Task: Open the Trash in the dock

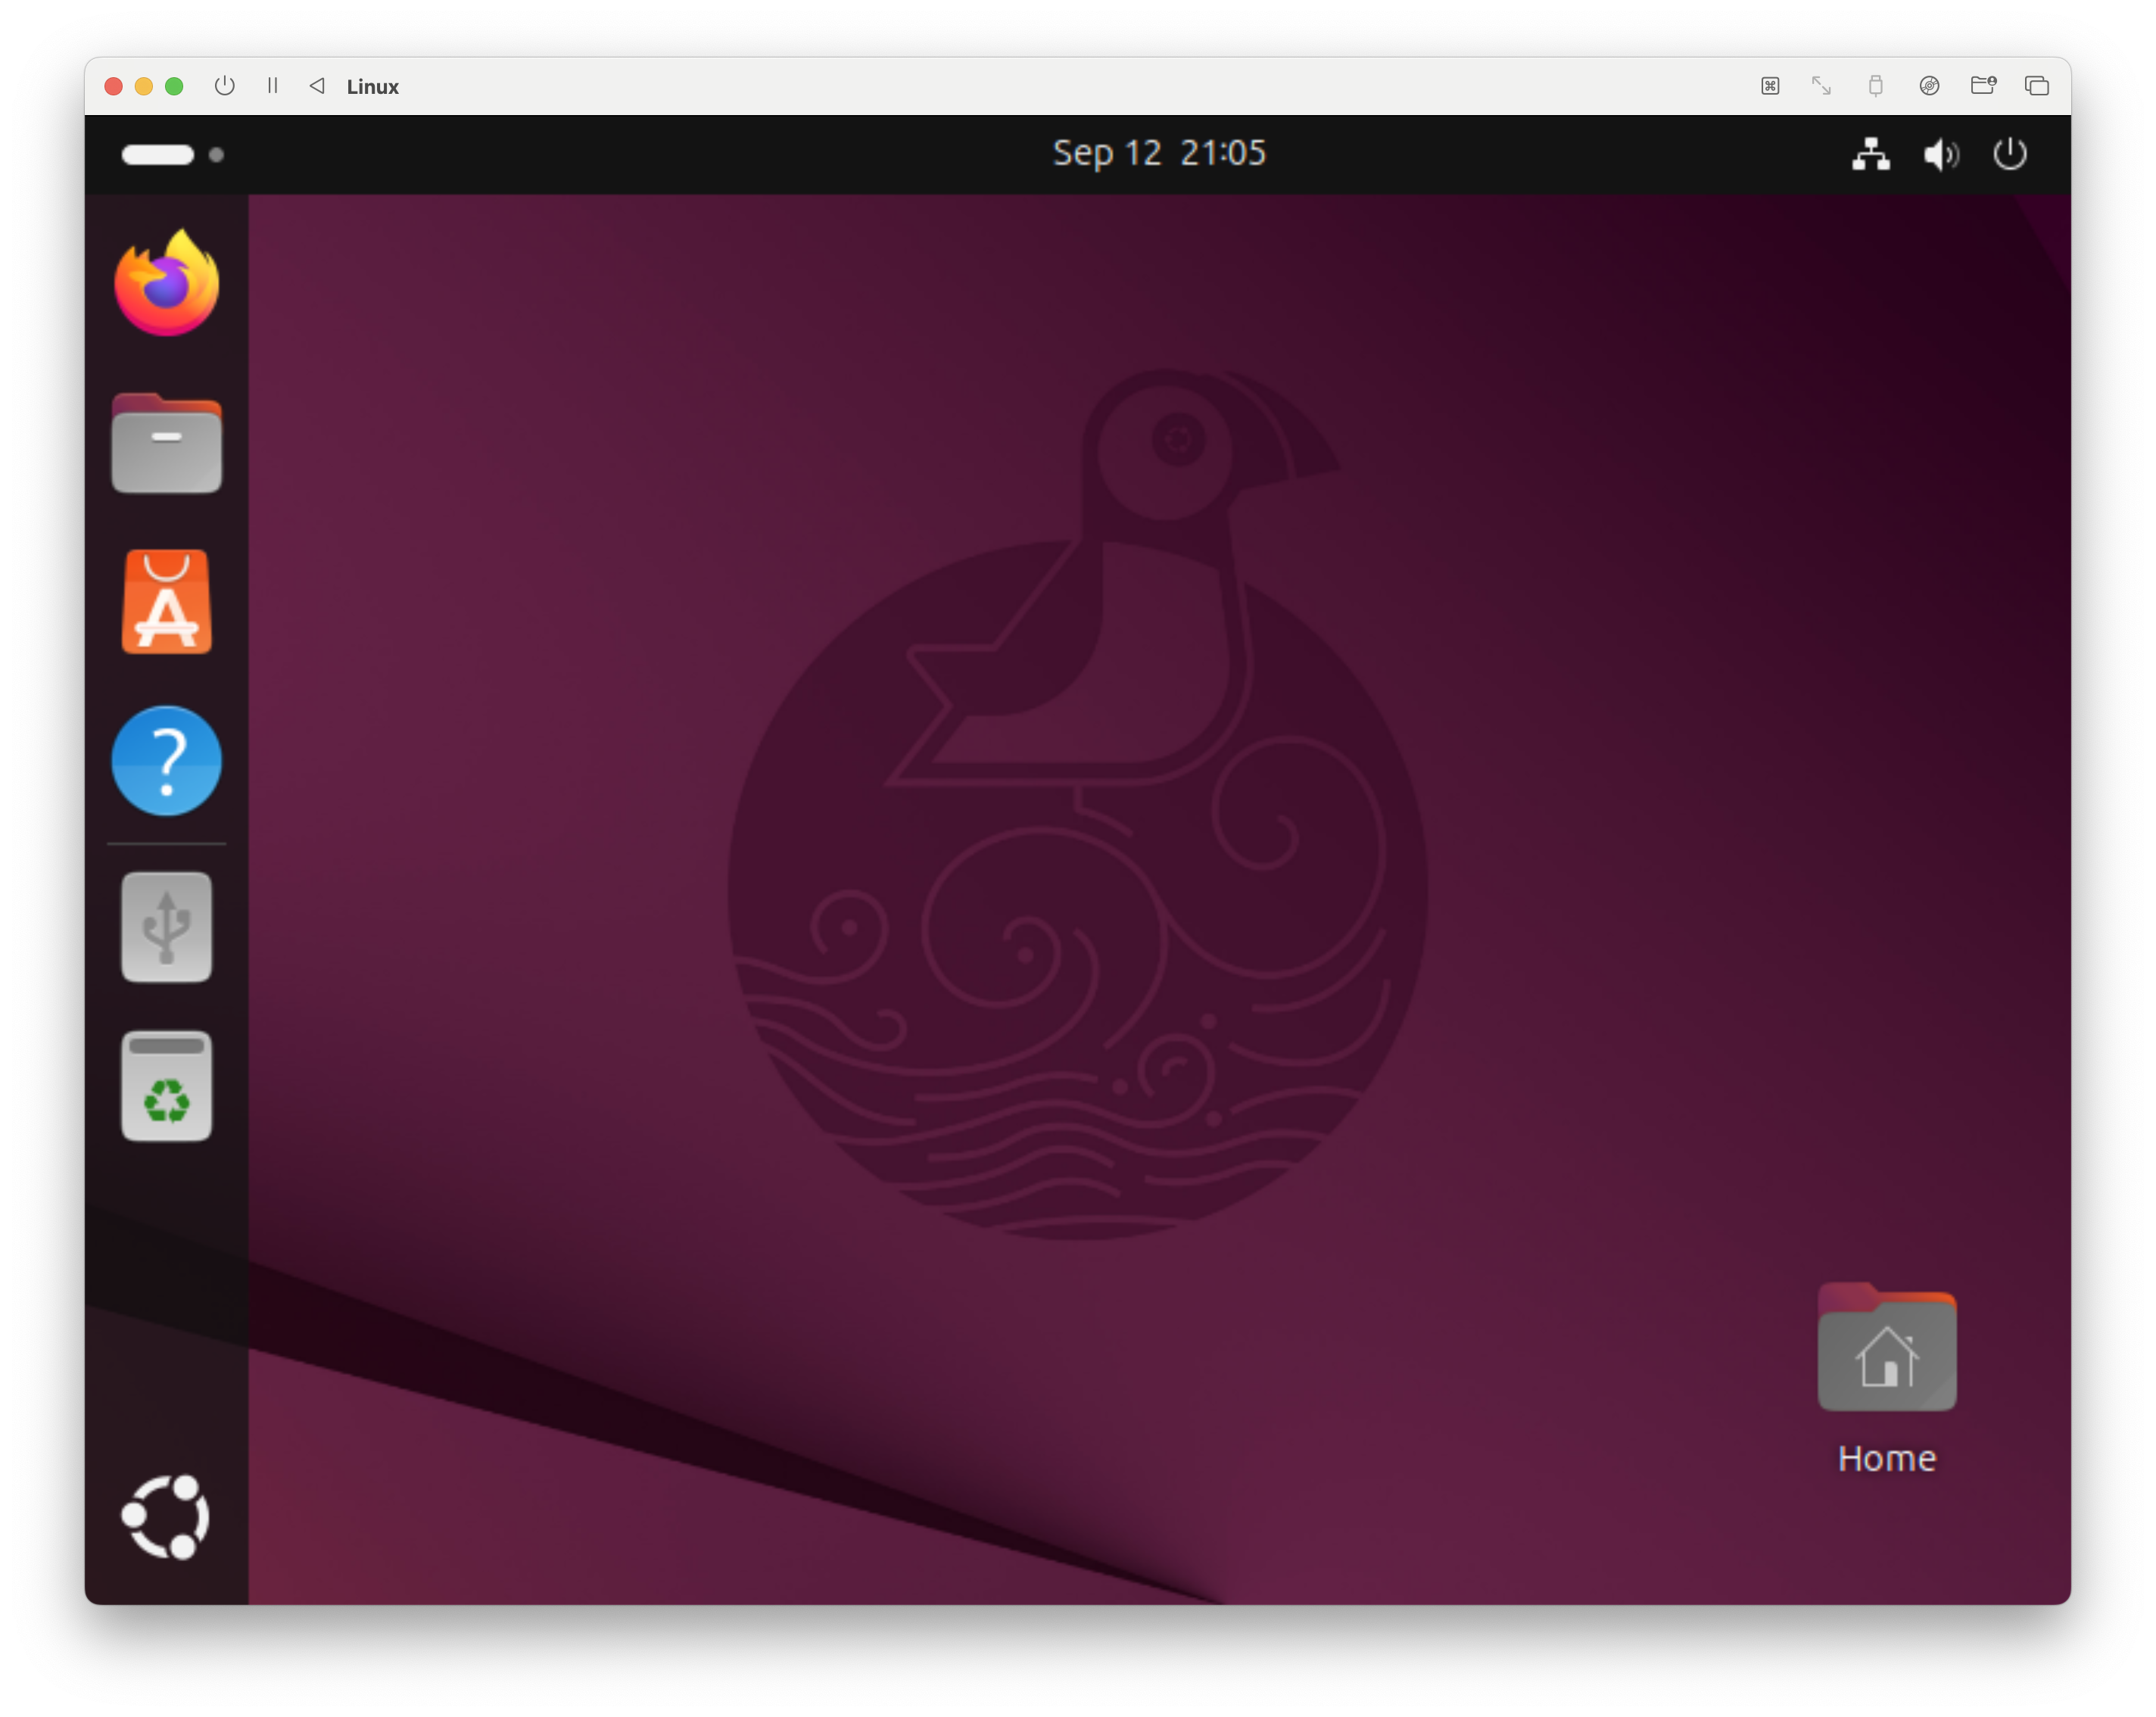Action: point(166,1086)
